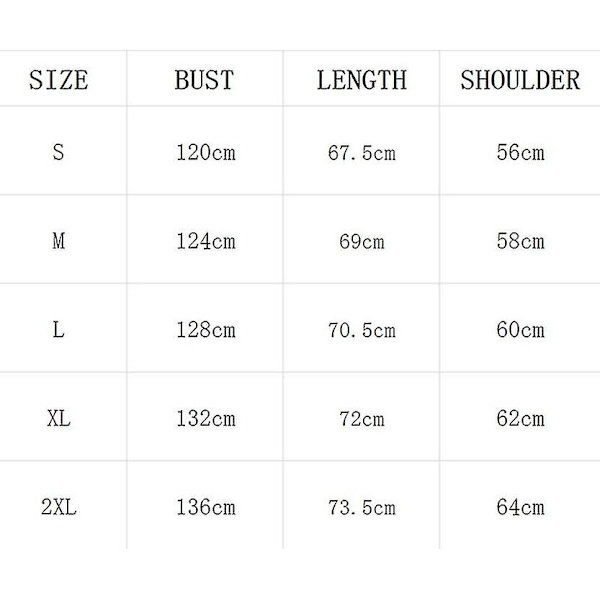
Task: Click the 67.5cm length cell
Action: (362, 153)
